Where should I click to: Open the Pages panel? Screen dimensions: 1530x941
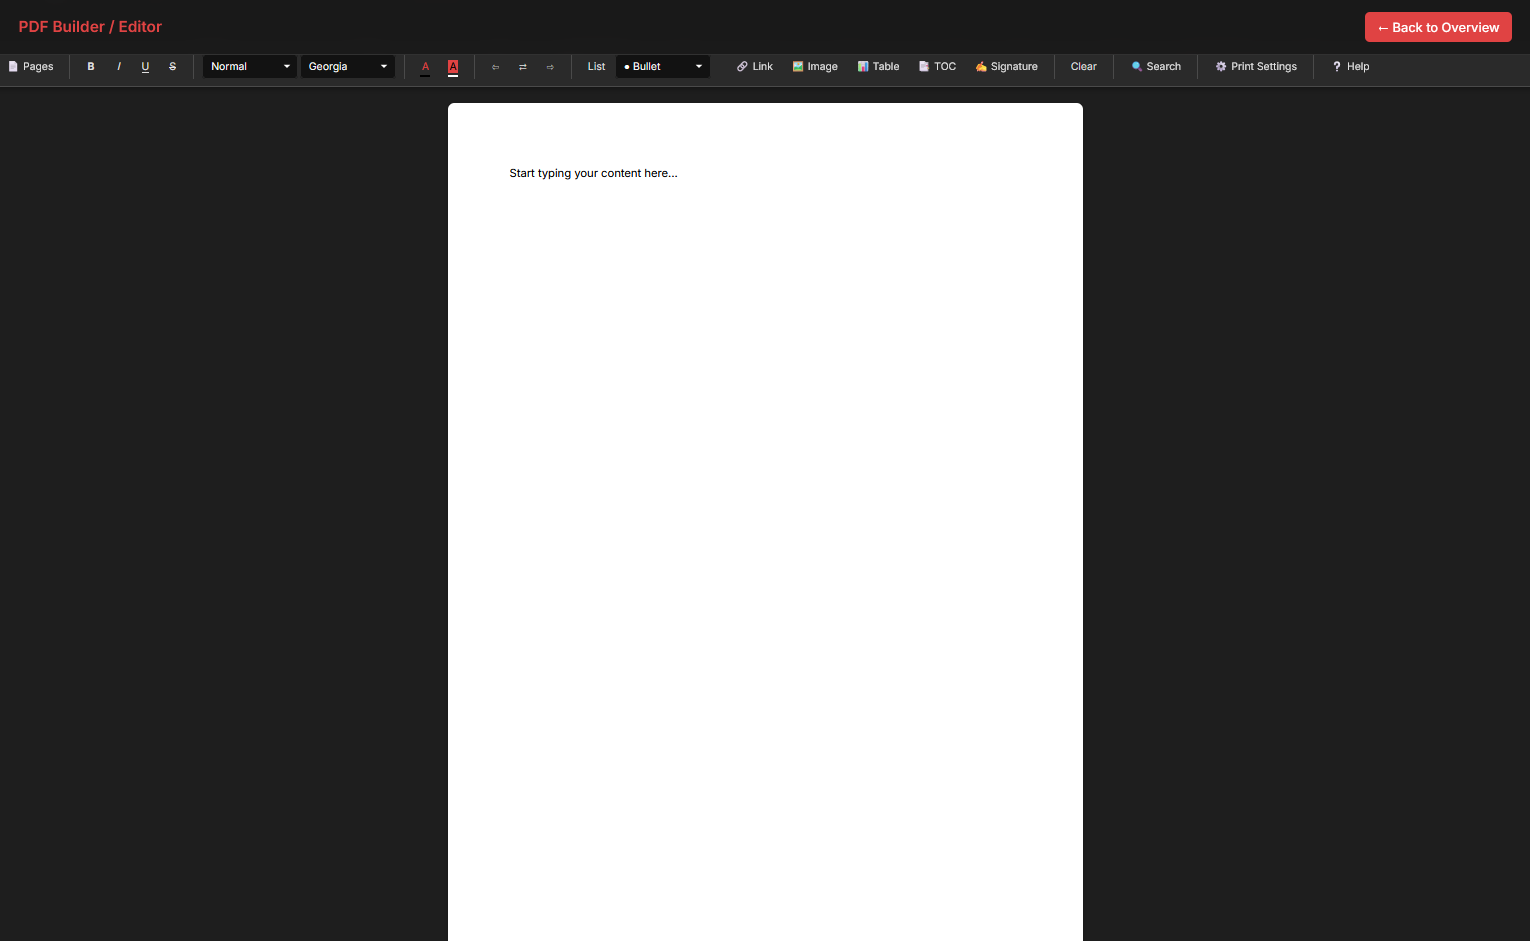point(31,67)
